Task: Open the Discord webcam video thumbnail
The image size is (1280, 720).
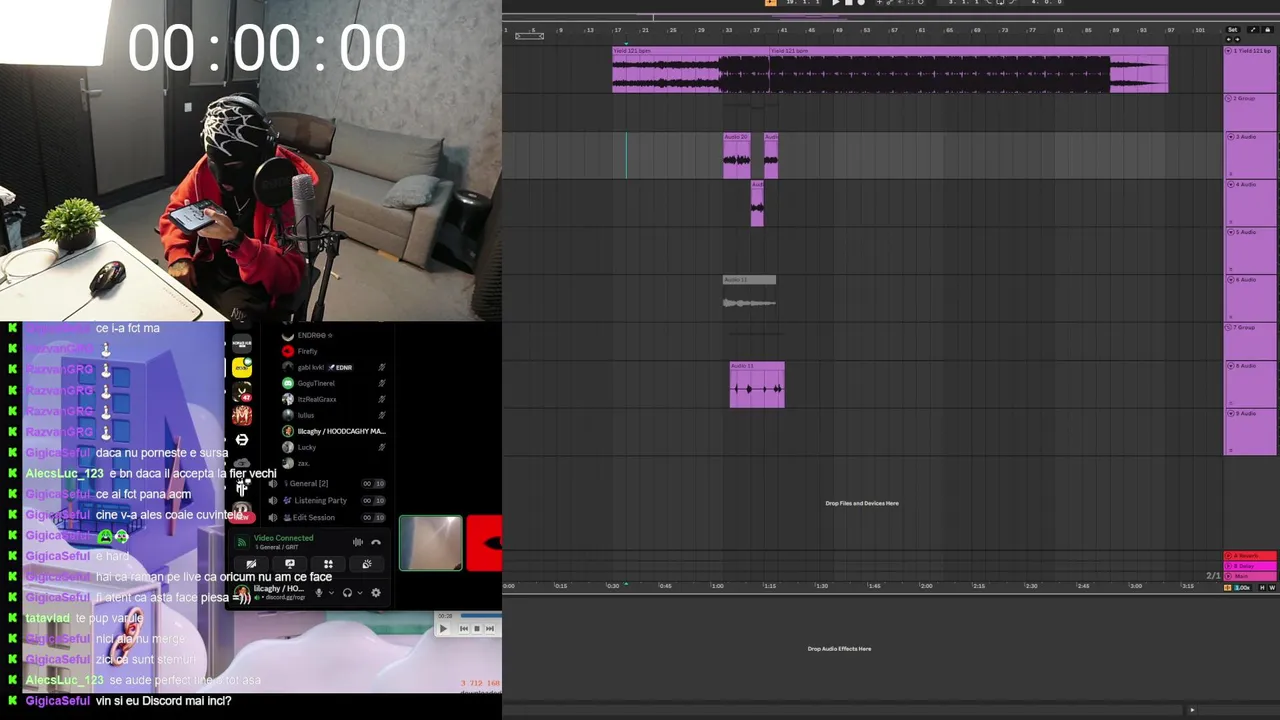Action: click(431, 543)
